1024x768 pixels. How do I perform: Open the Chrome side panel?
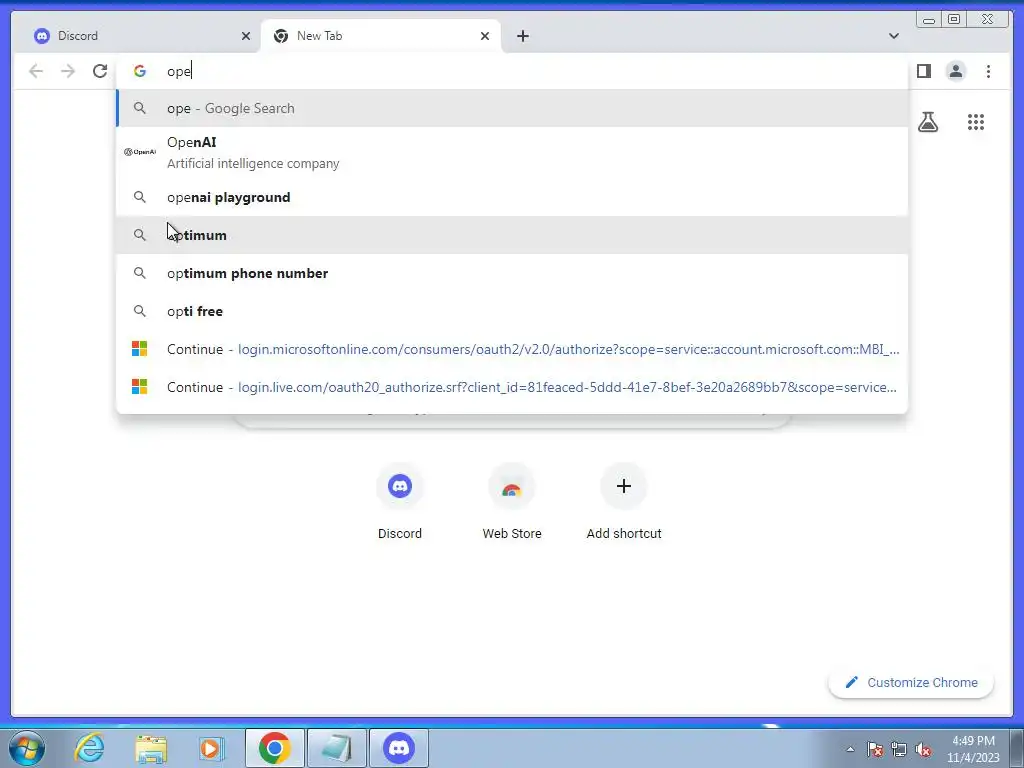pyautogui.click(x=923, y=71)
